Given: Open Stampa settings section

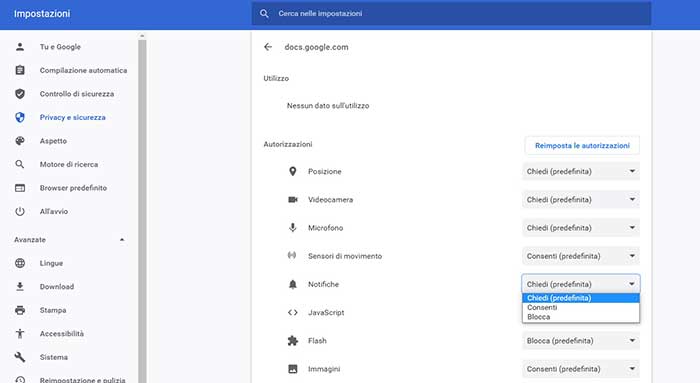Looking at the screenshot, I should click(x=53, y=310).
